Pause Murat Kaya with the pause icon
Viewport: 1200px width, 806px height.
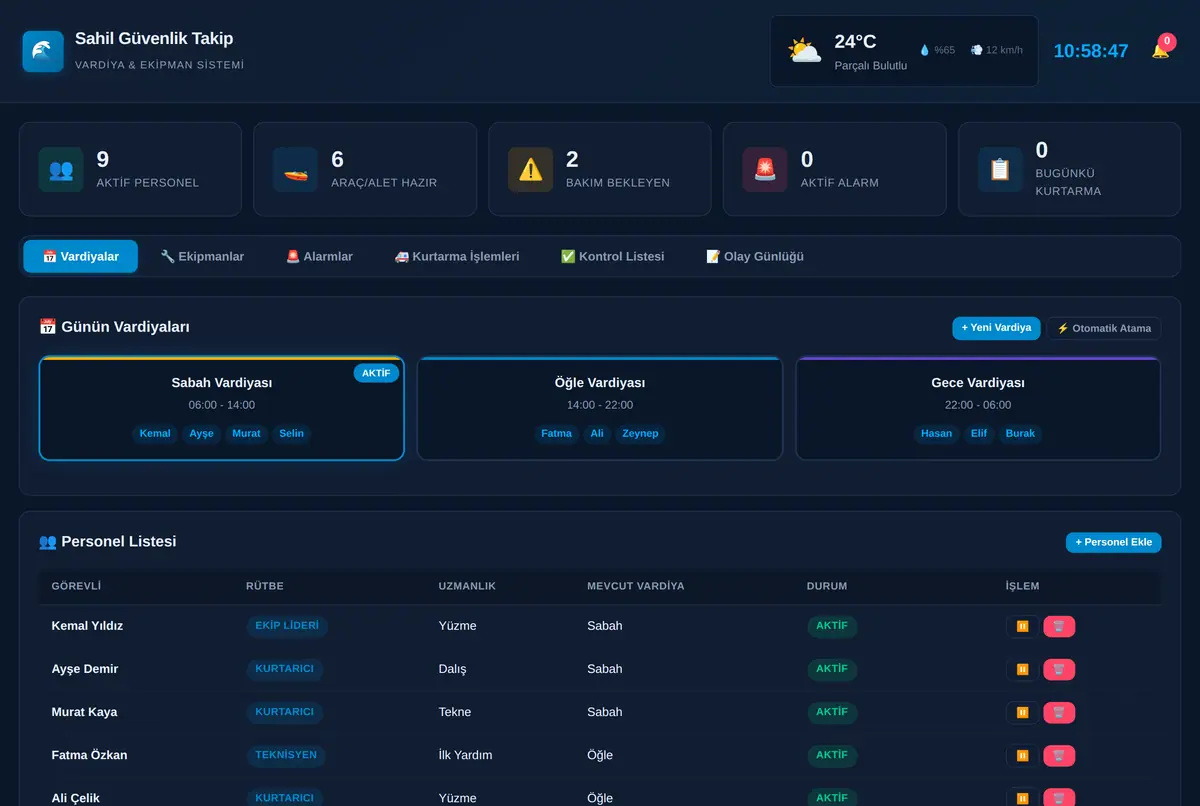pos(1022,713)
